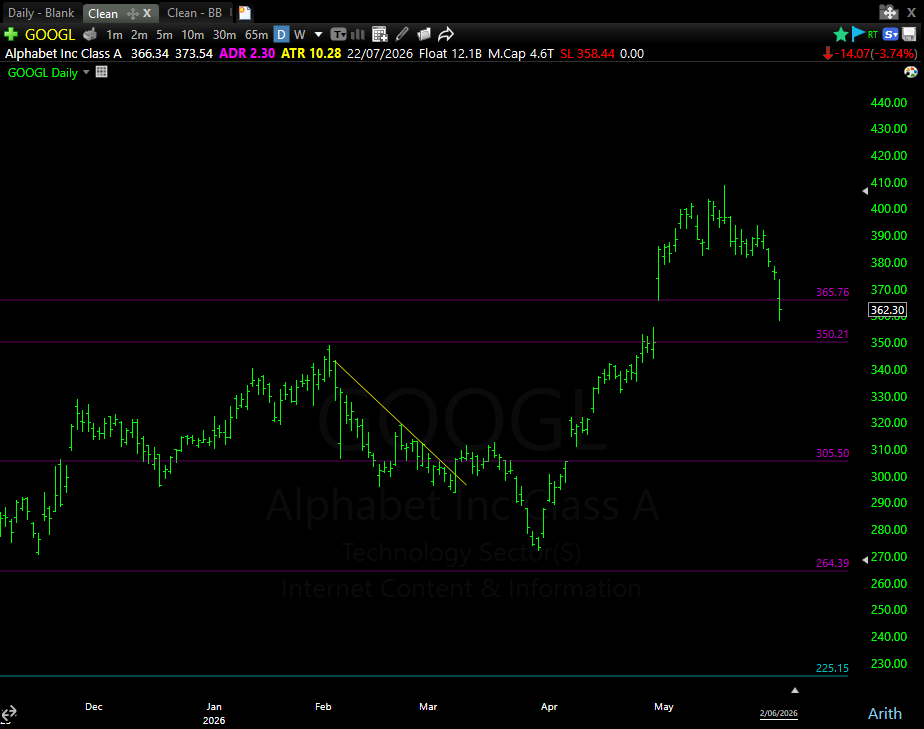
Task: Click the add-indicator table plus icon
Action: (380, 35)
